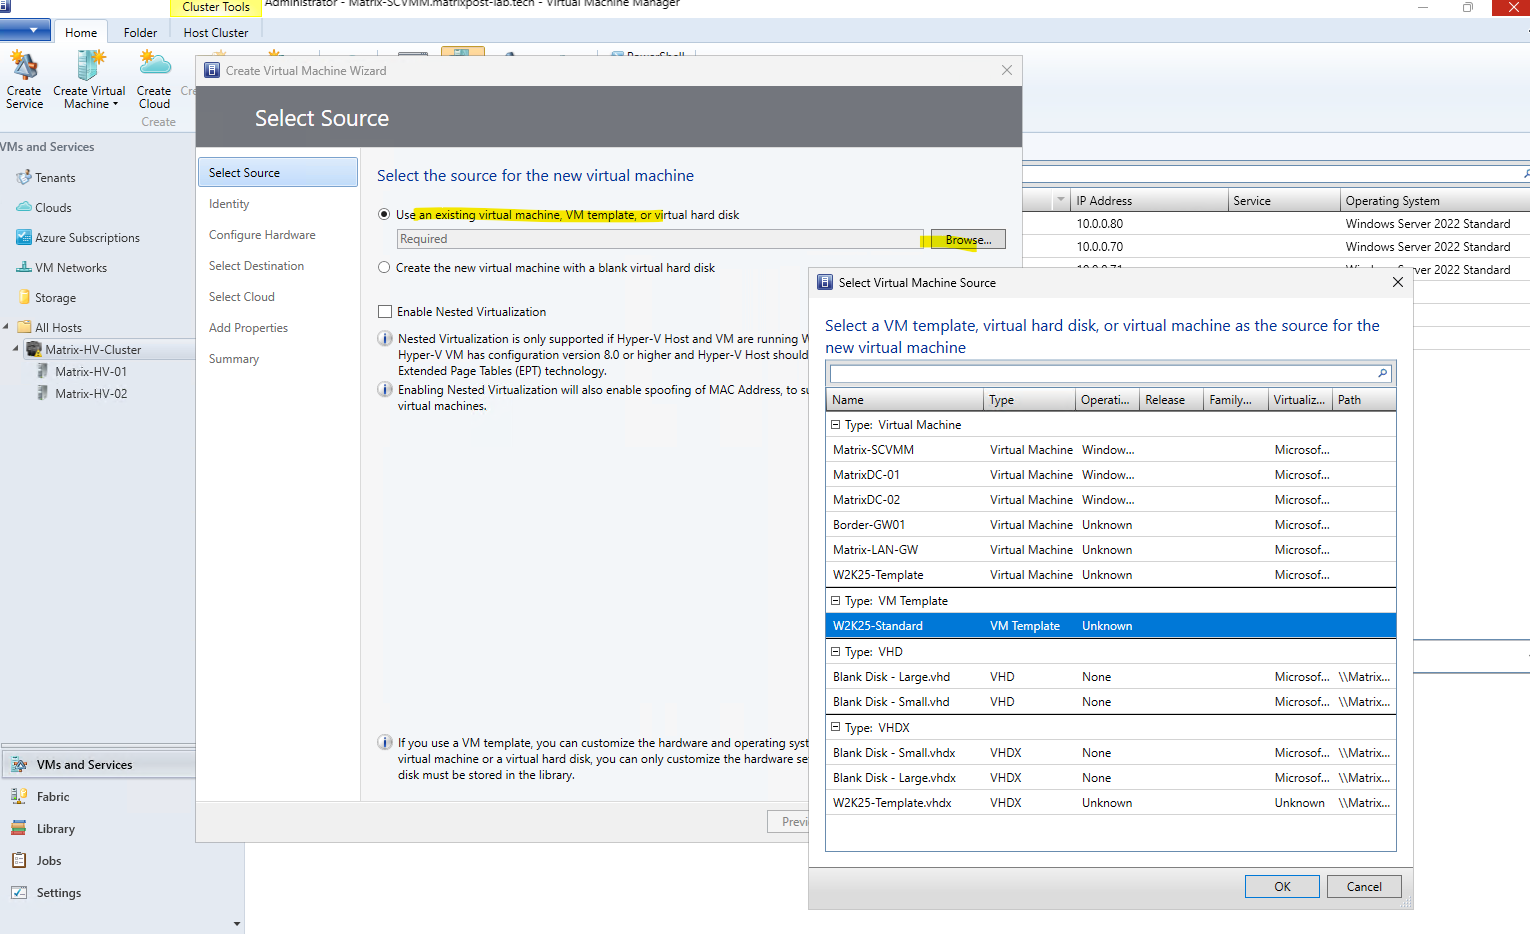This screenshot has height=934, width=1530.
Task: Open the Create Virtual Machine dropdown arrow
Action: (x=115, y=105)
